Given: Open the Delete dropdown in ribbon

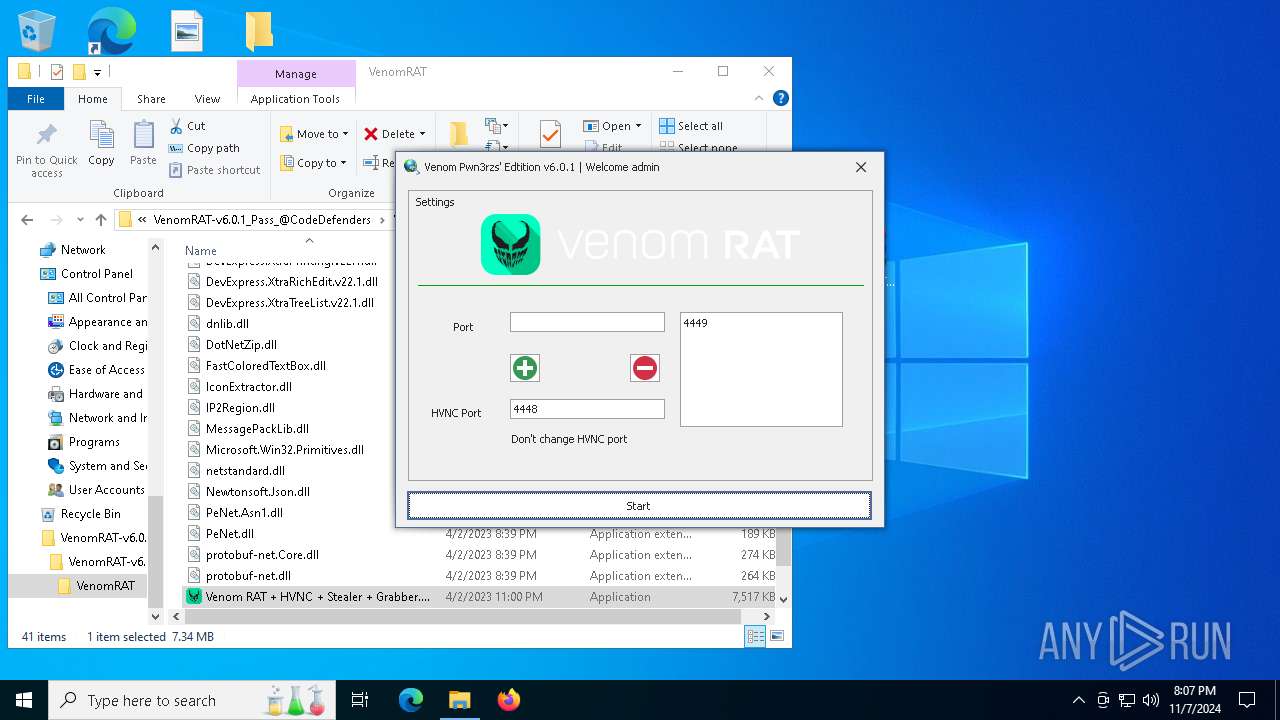Looking at the screenshot, I should [x=394, y=134].
